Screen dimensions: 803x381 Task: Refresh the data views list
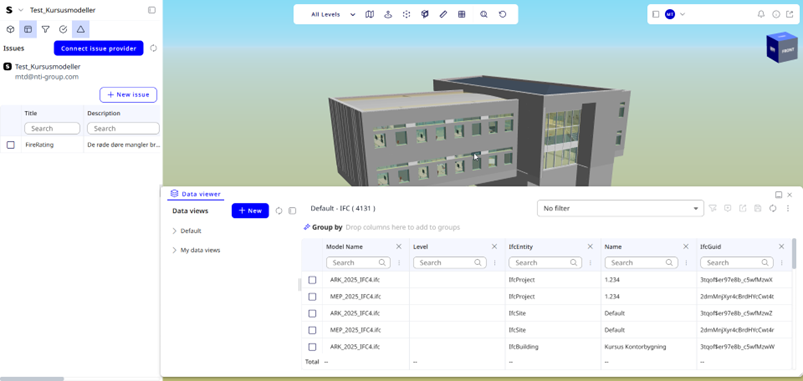279,211
